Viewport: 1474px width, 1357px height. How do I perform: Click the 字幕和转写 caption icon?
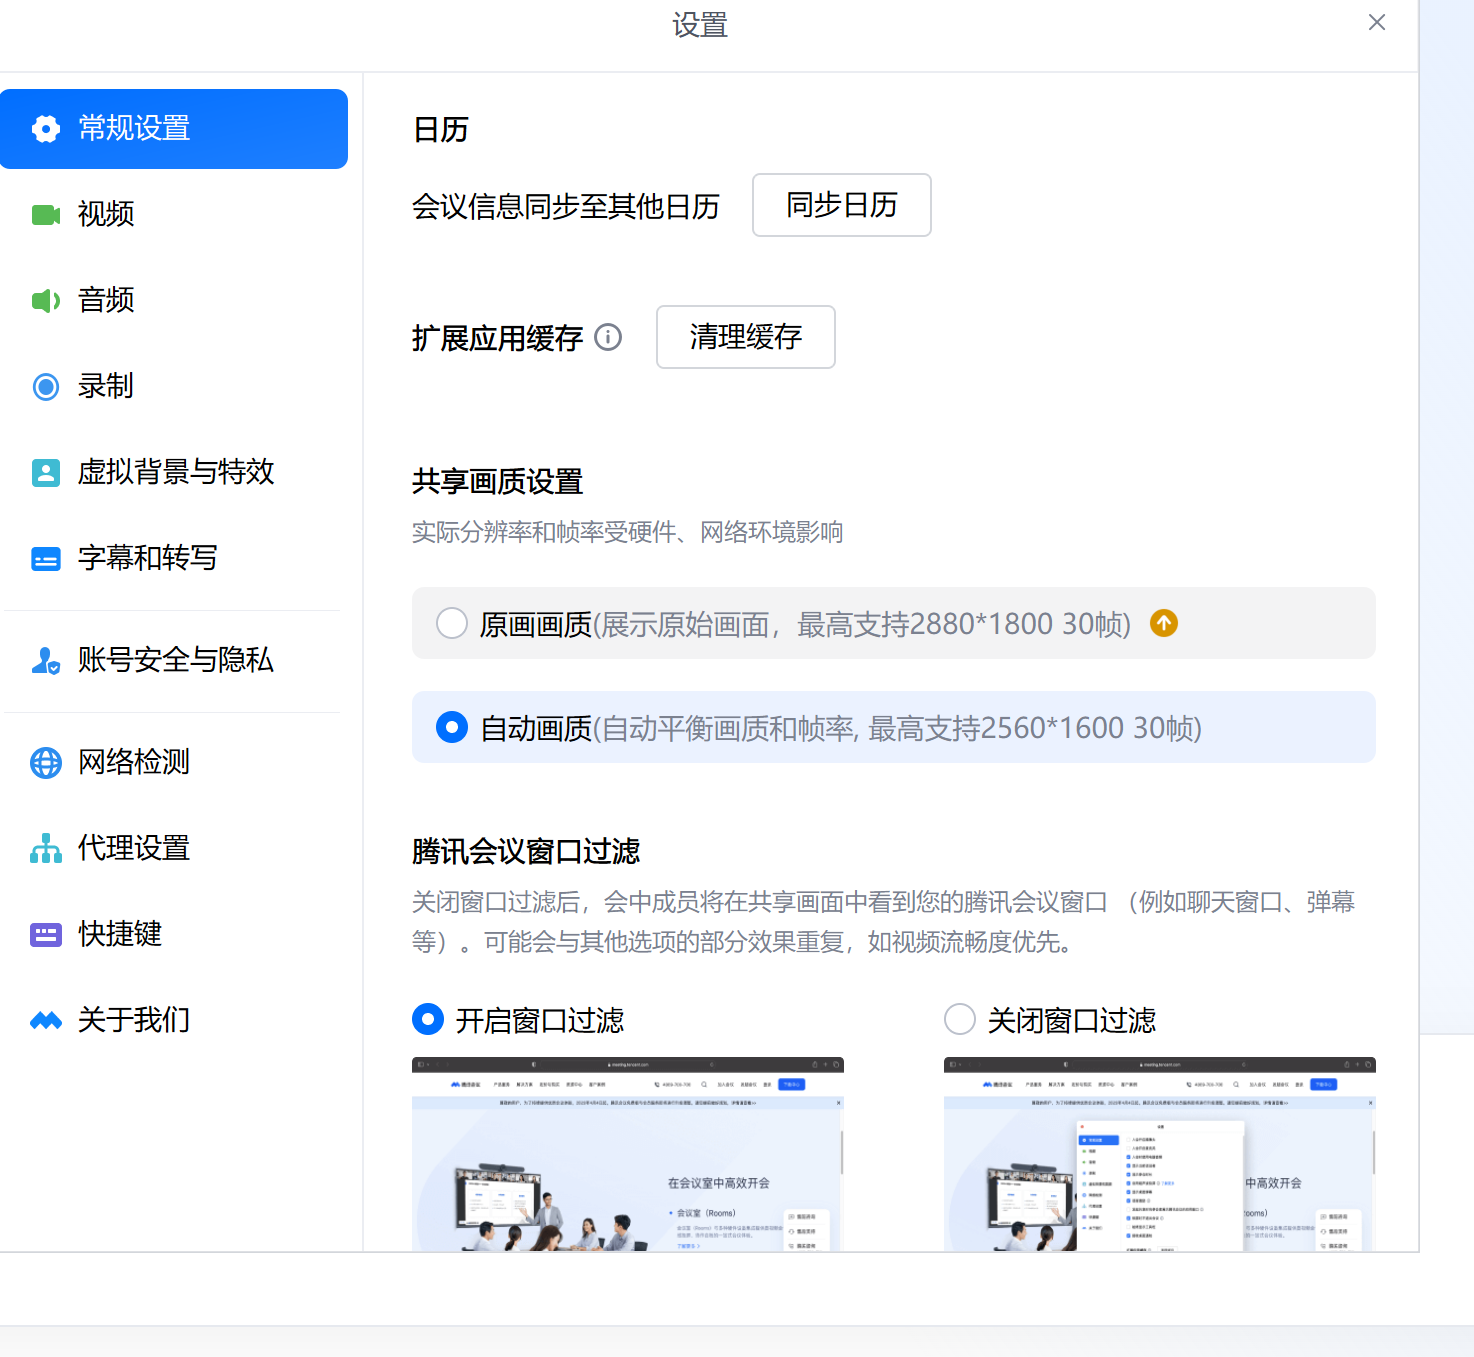coord(46,559)
